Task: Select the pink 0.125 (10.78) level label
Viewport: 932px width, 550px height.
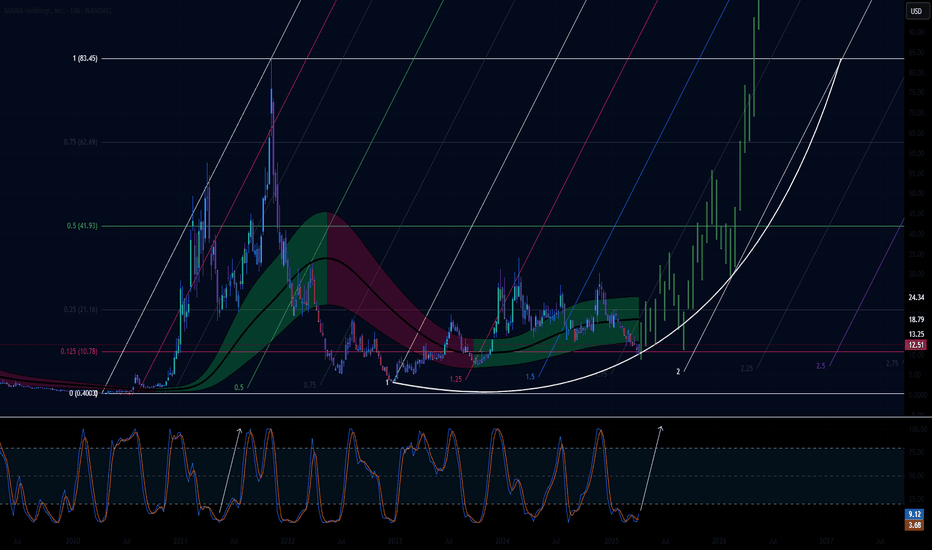Action: click(79, 351)
